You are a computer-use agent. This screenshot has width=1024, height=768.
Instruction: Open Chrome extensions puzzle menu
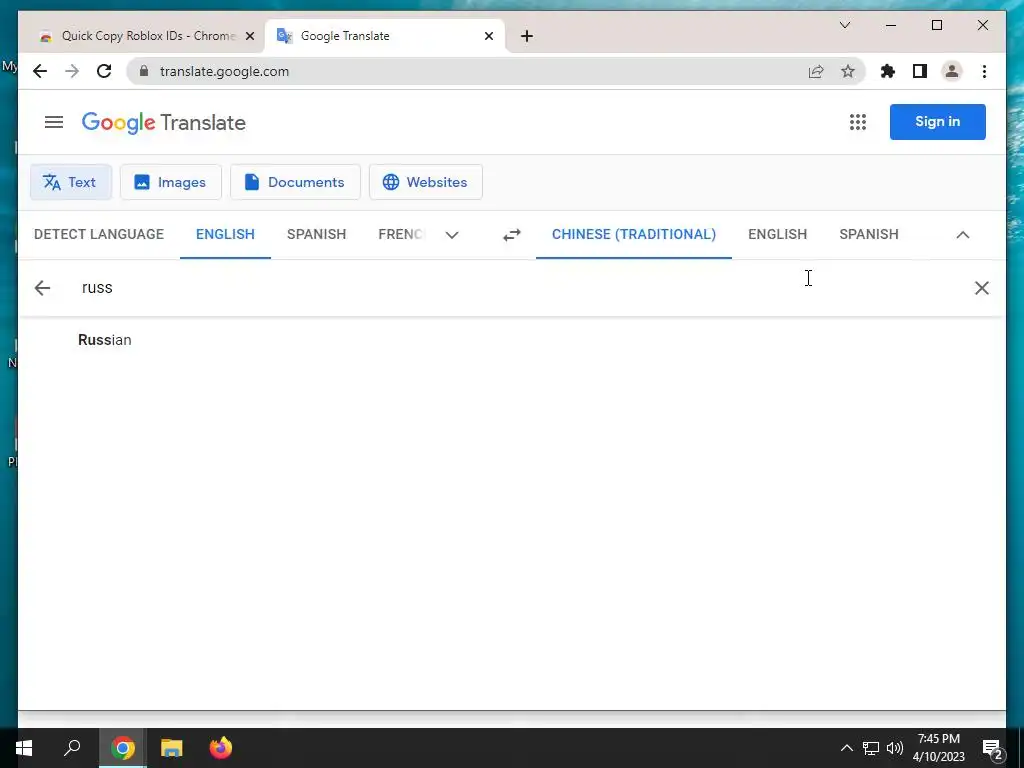[888, 71]
